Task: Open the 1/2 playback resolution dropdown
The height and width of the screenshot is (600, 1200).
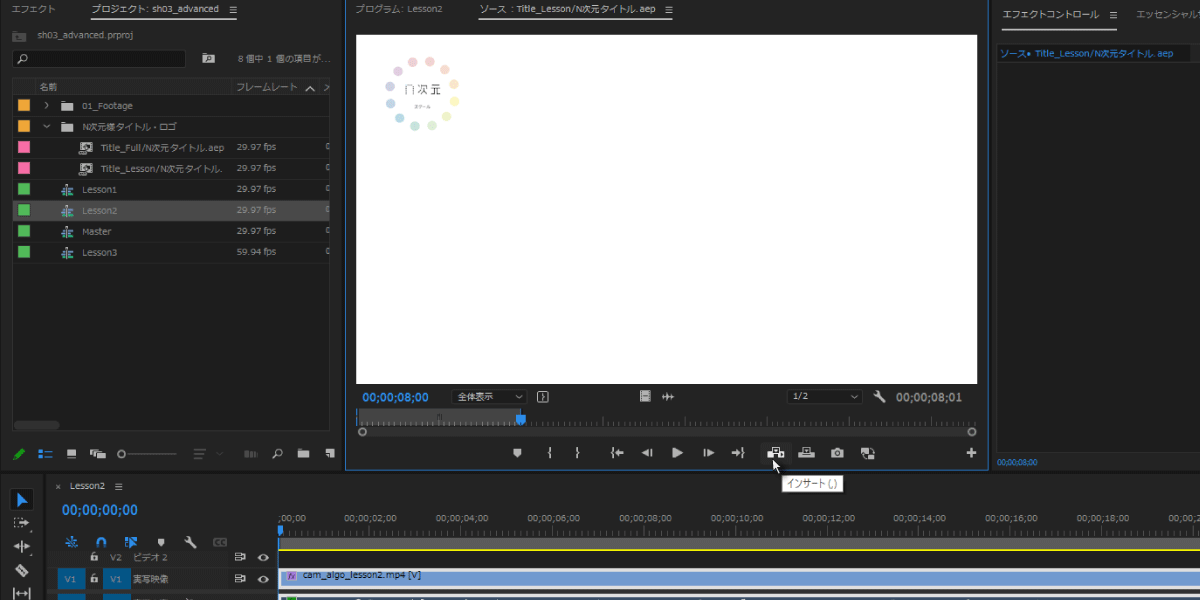Action: pos(825,396)
